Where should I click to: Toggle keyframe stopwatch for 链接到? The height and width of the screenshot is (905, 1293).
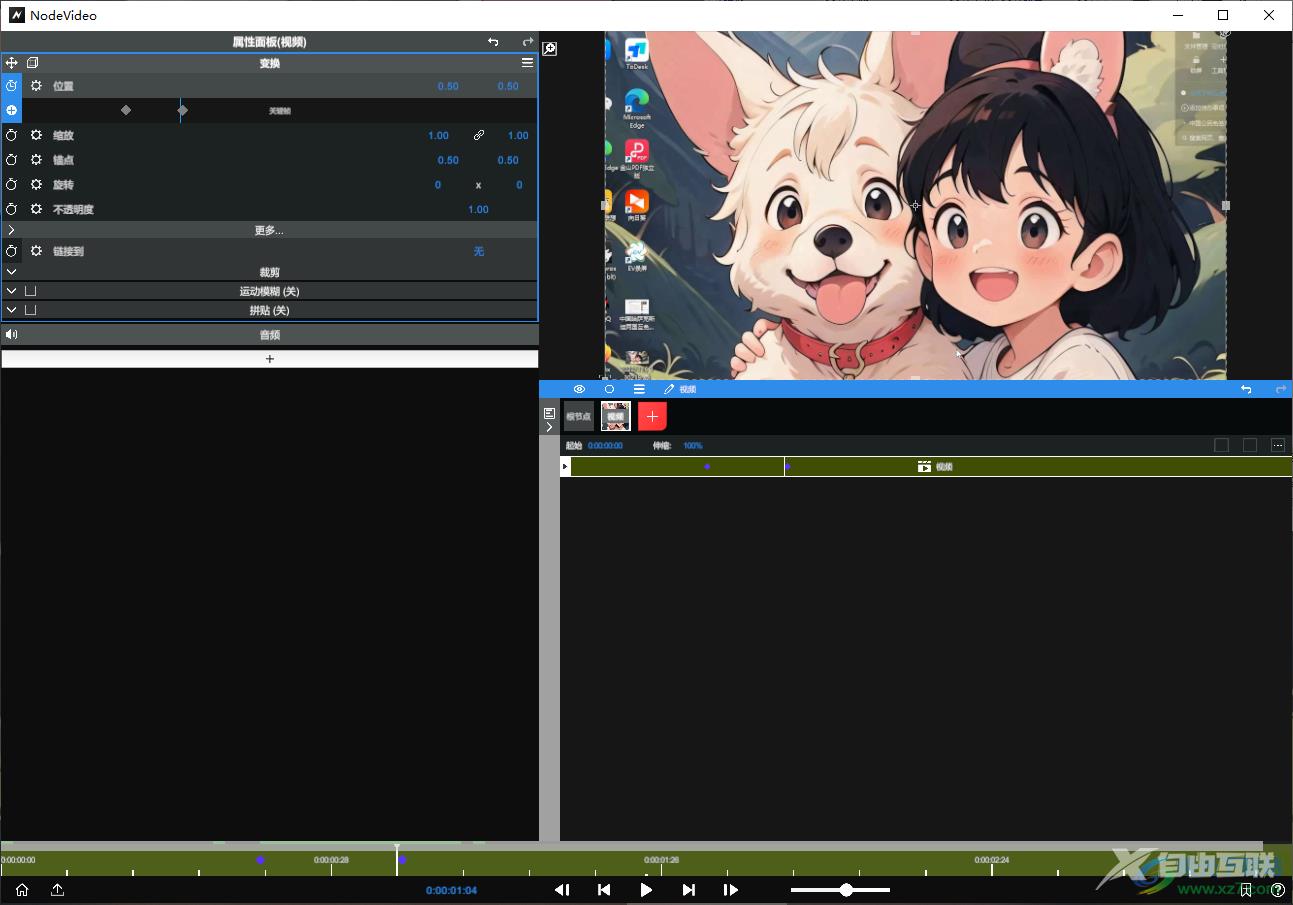[x=11, y=251]
